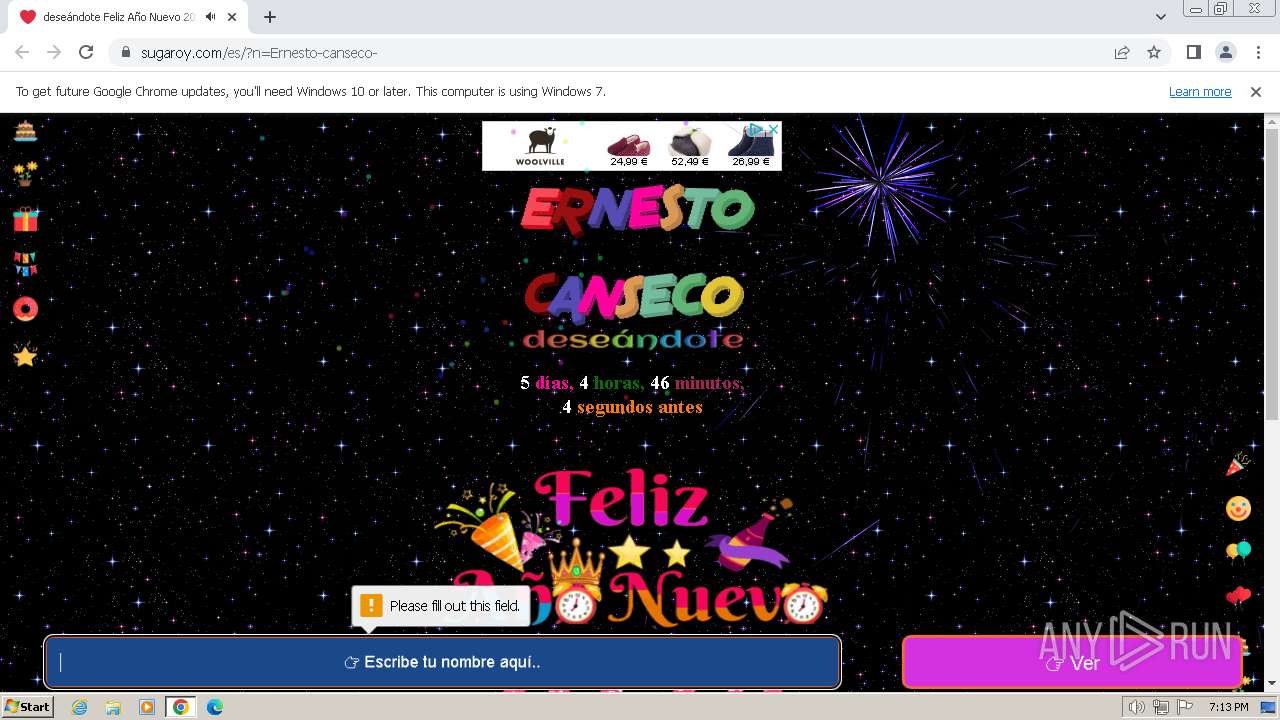Open the volume control in system tray

[1137, 707]
